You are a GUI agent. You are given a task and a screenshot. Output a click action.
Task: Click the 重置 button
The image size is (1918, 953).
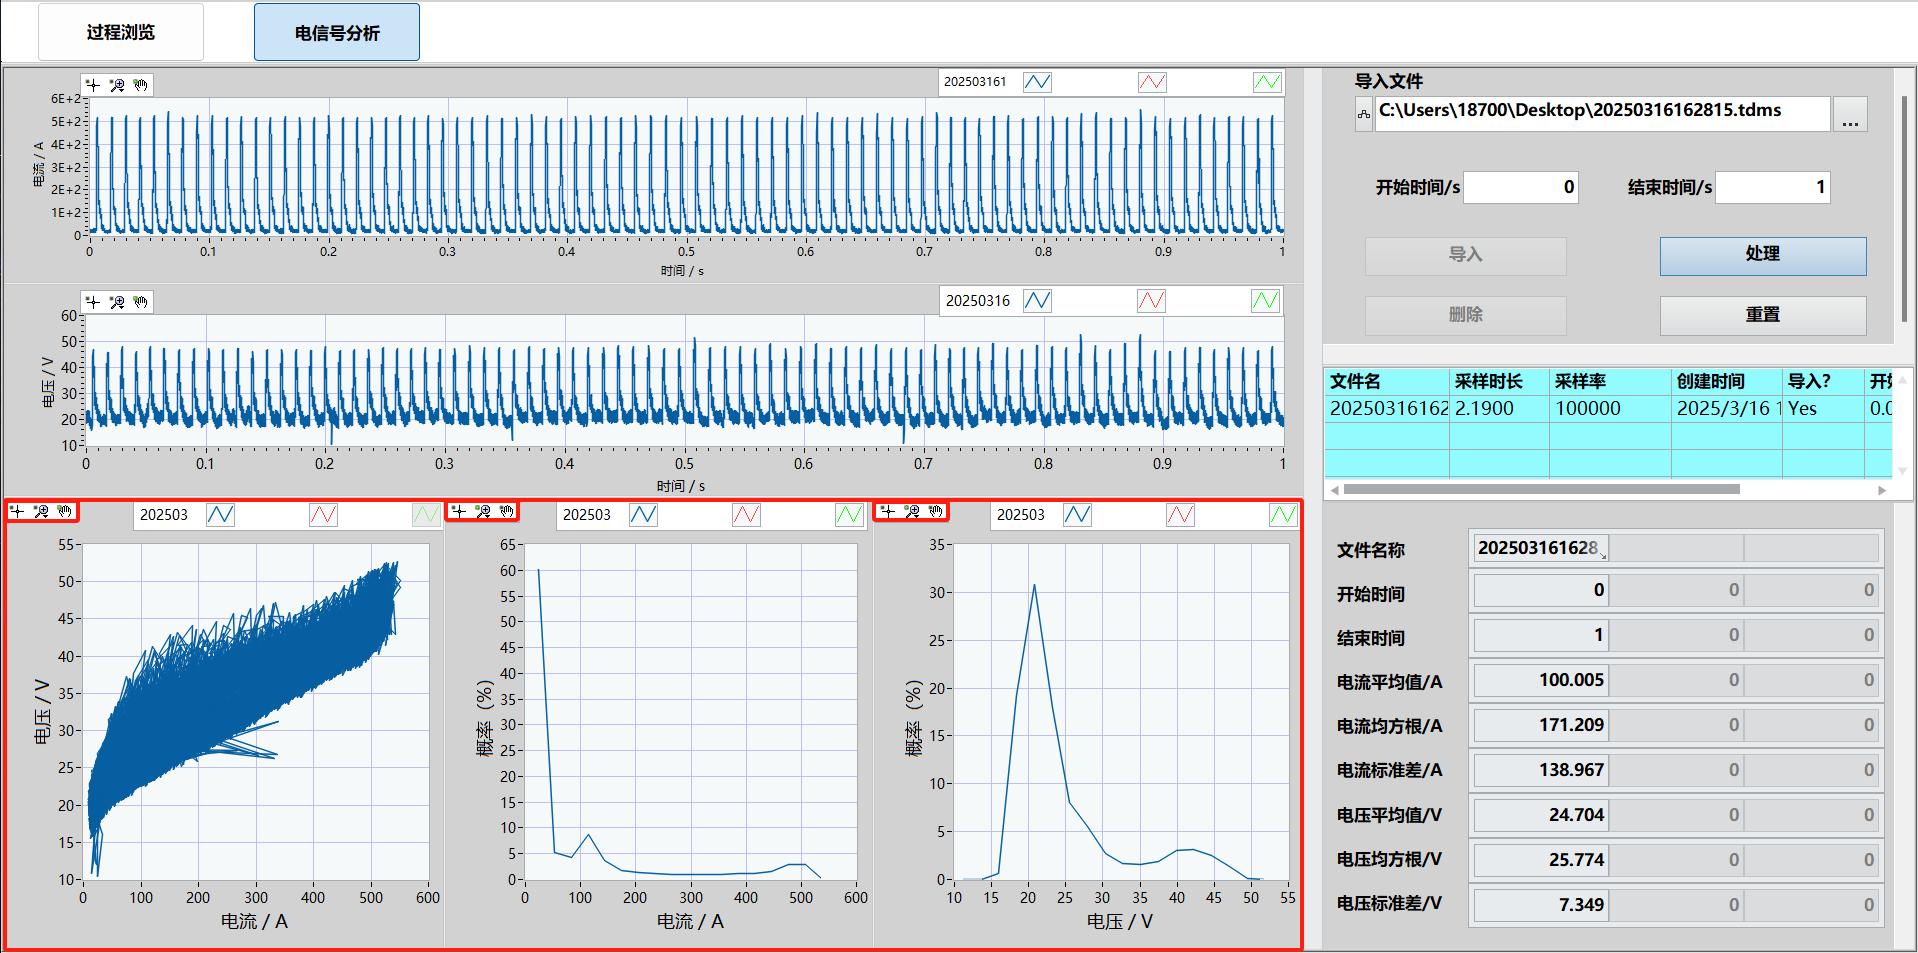pos(1763,315)
